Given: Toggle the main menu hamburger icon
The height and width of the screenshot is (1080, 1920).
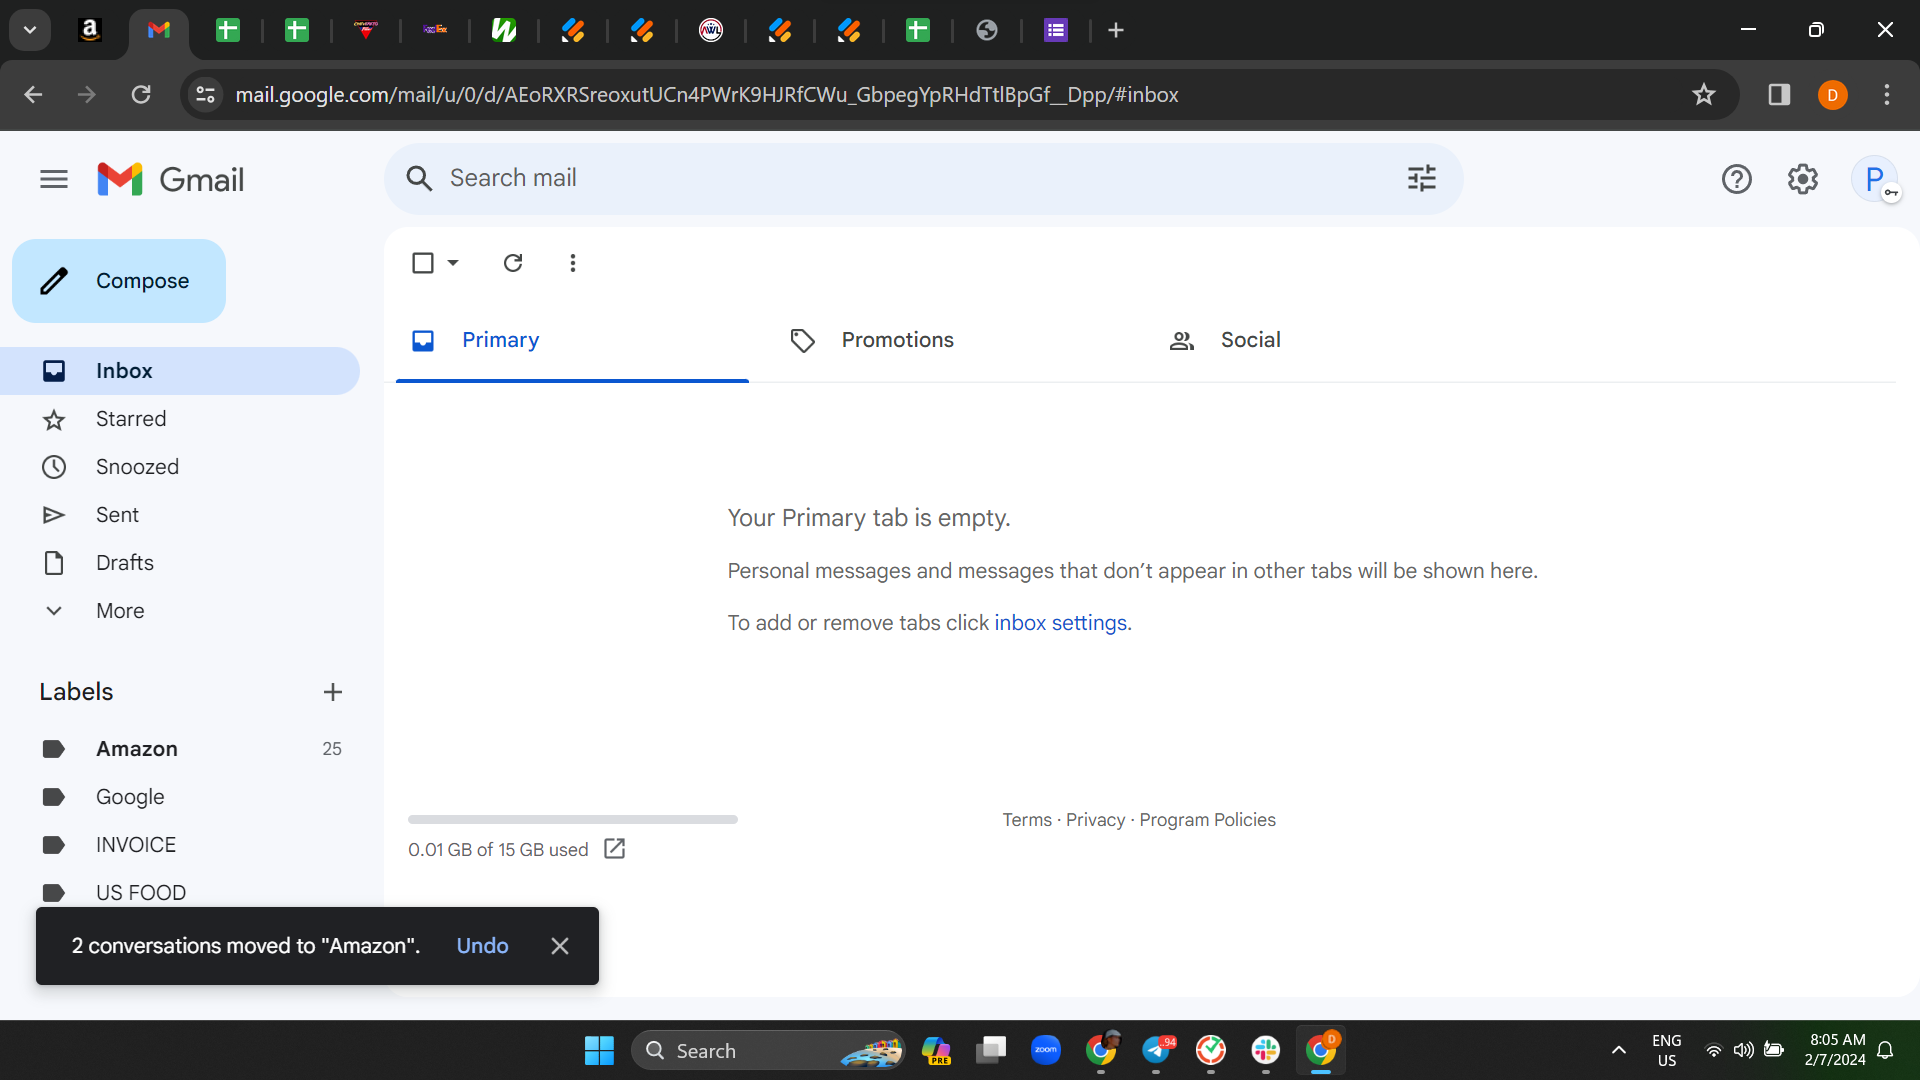Looking at the screenshot, I should (x=54, y=179).
